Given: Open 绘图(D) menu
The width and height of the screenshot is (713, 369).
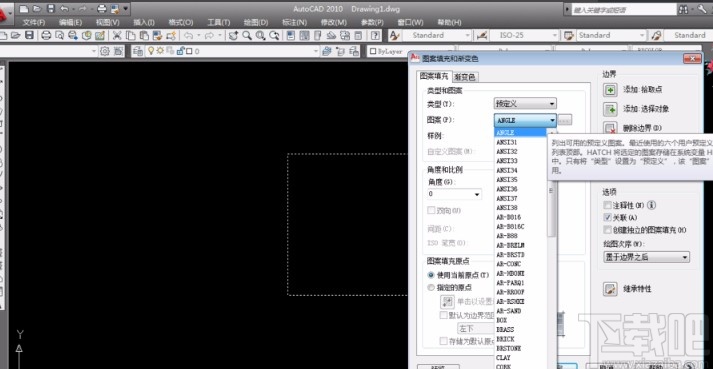Looking at the screenshot, I should pyautogui.click(x=256, y=22).
